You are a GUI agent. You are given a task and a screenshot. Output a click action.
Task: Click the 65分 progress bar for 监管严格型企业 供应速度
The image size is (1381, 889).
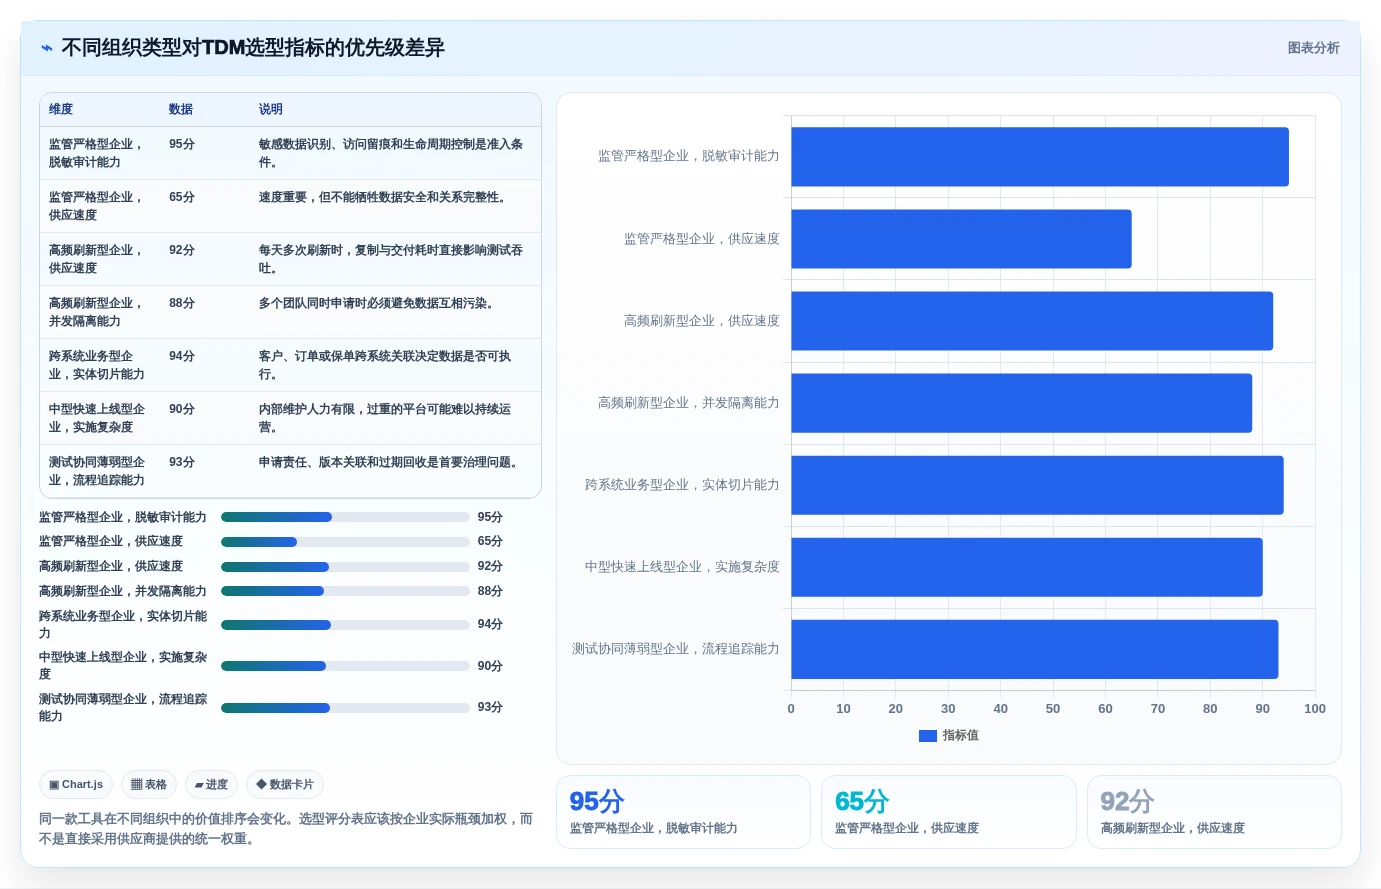click(x=345, y=542)
